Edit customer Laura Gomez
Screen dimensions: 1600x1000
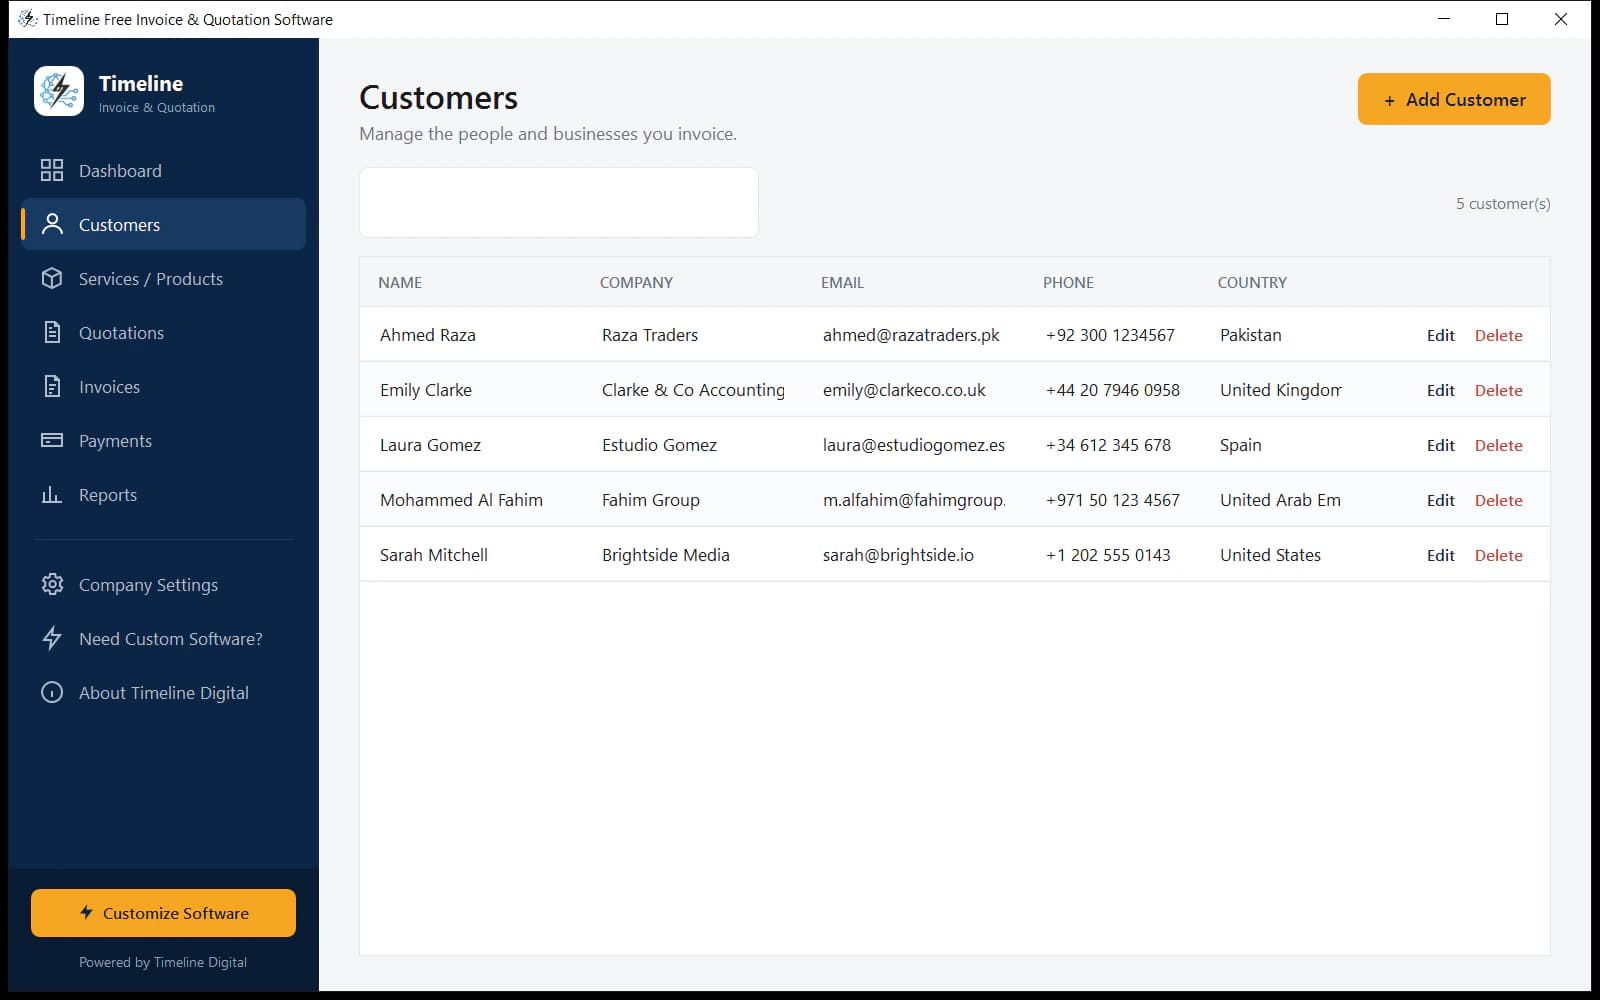[x=1440, y=445]
